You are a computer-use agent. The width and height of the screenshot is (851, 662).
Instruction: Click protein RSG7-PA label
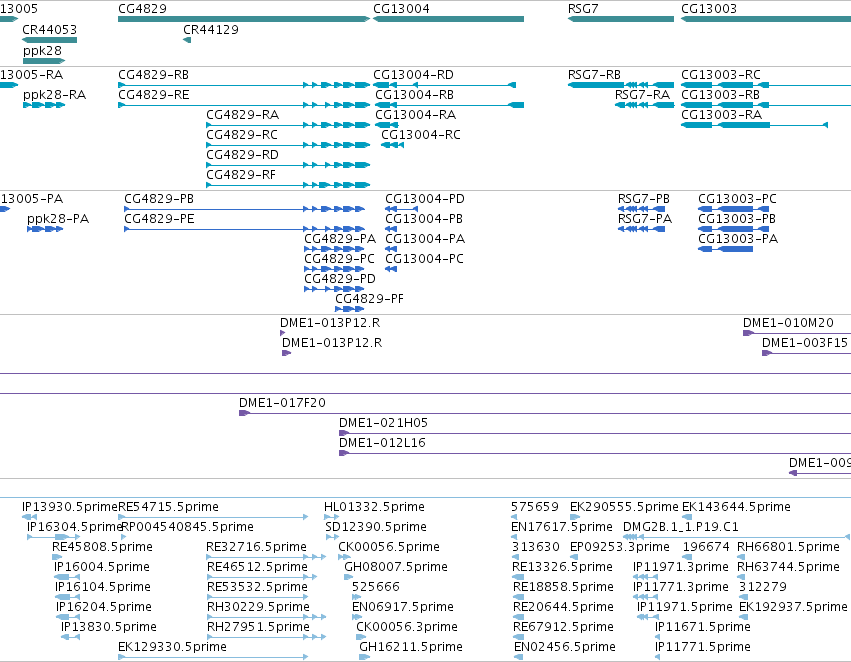point(645,219)
